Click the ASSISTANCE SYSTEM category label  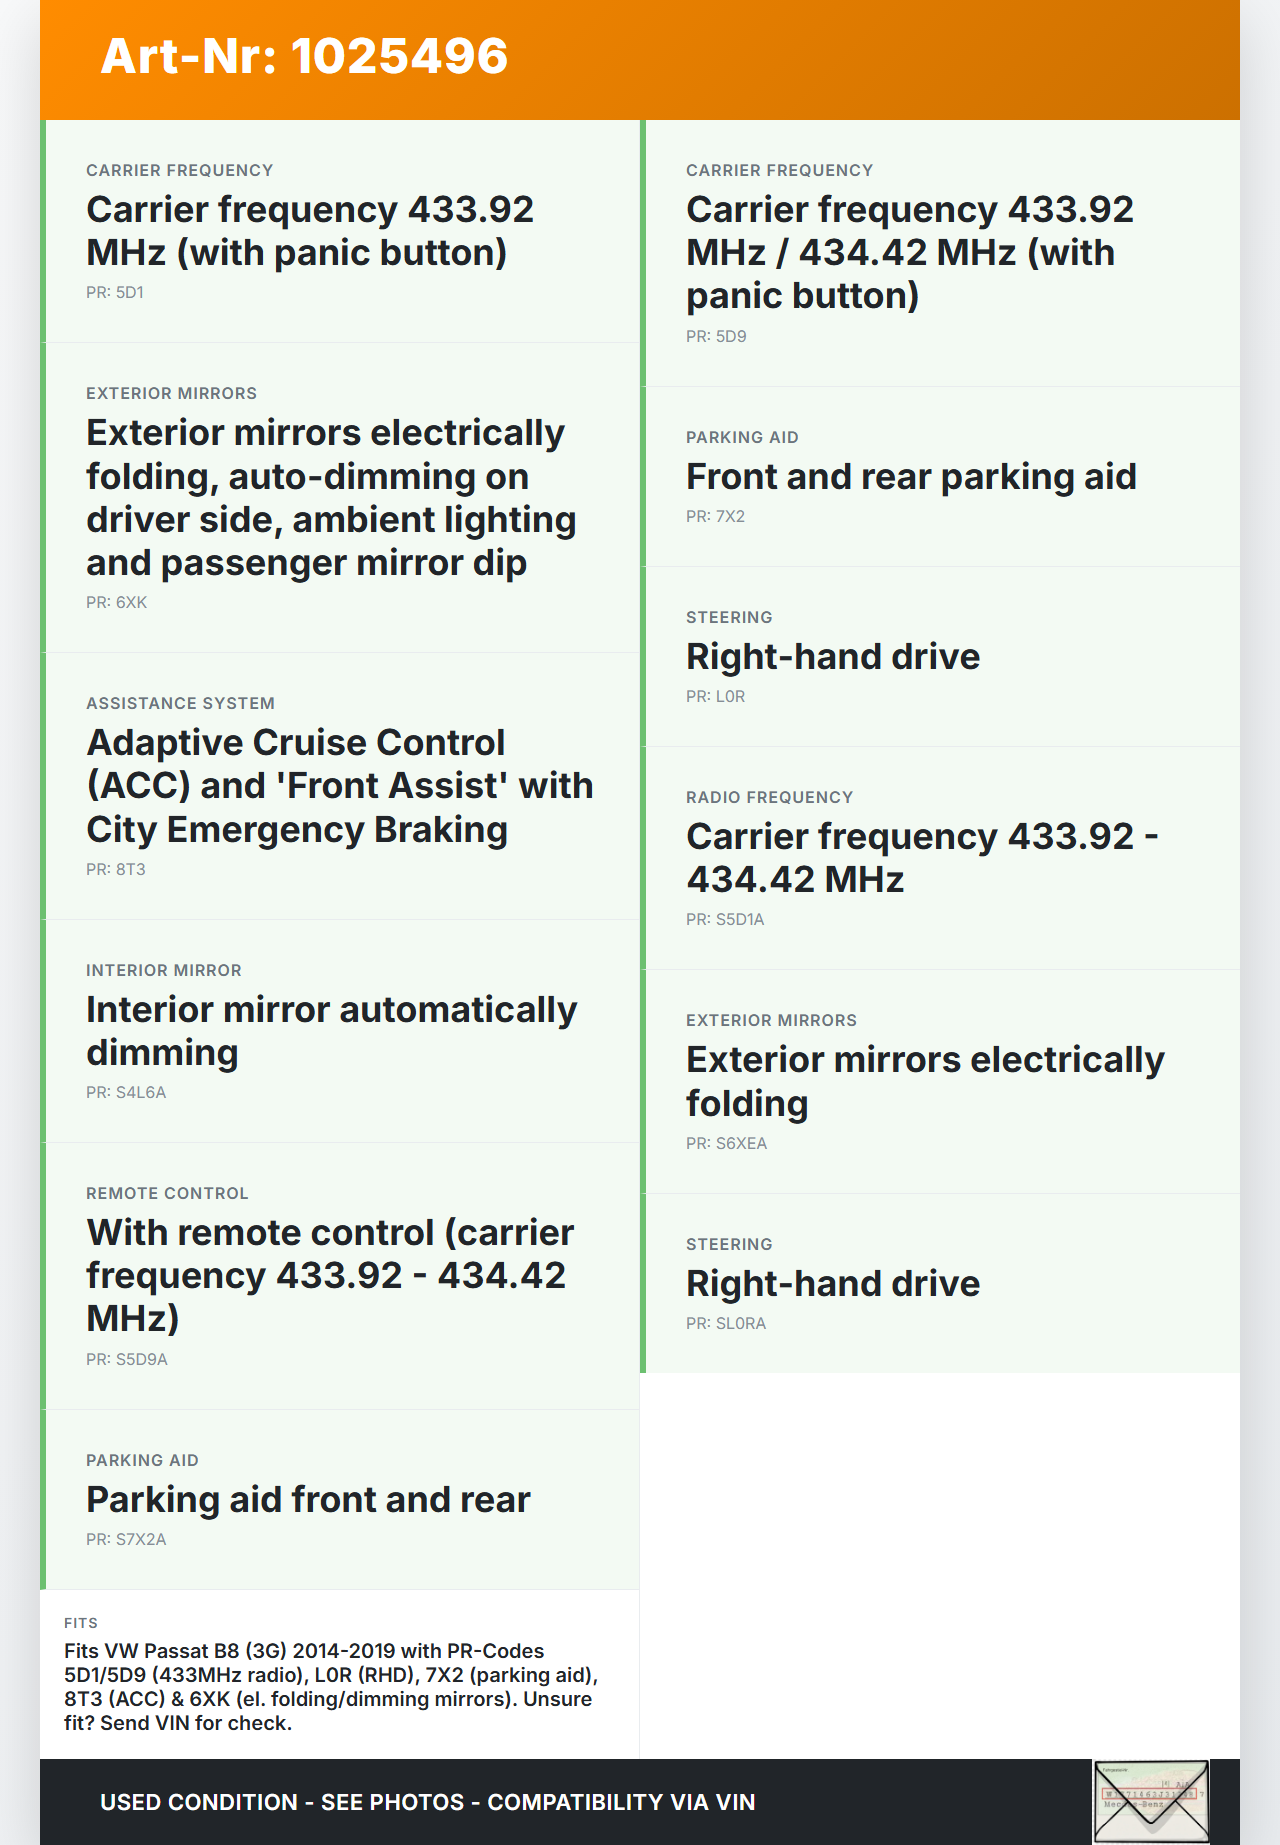(180, 703)
